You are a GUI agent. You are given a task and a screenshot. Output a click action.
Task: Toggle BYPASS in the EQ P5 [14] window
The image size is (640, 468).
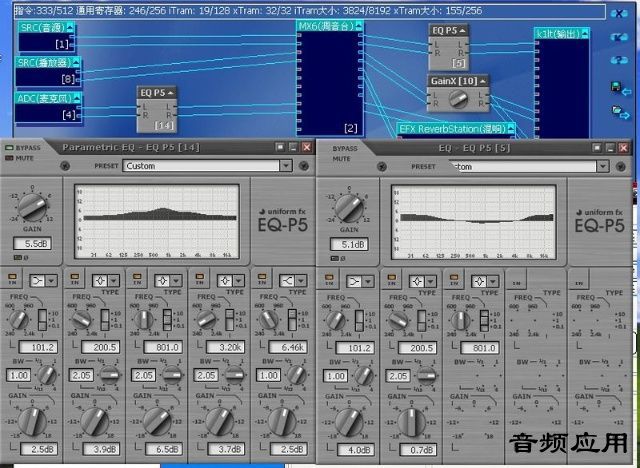pyautogui.click(x=9, y=148)
